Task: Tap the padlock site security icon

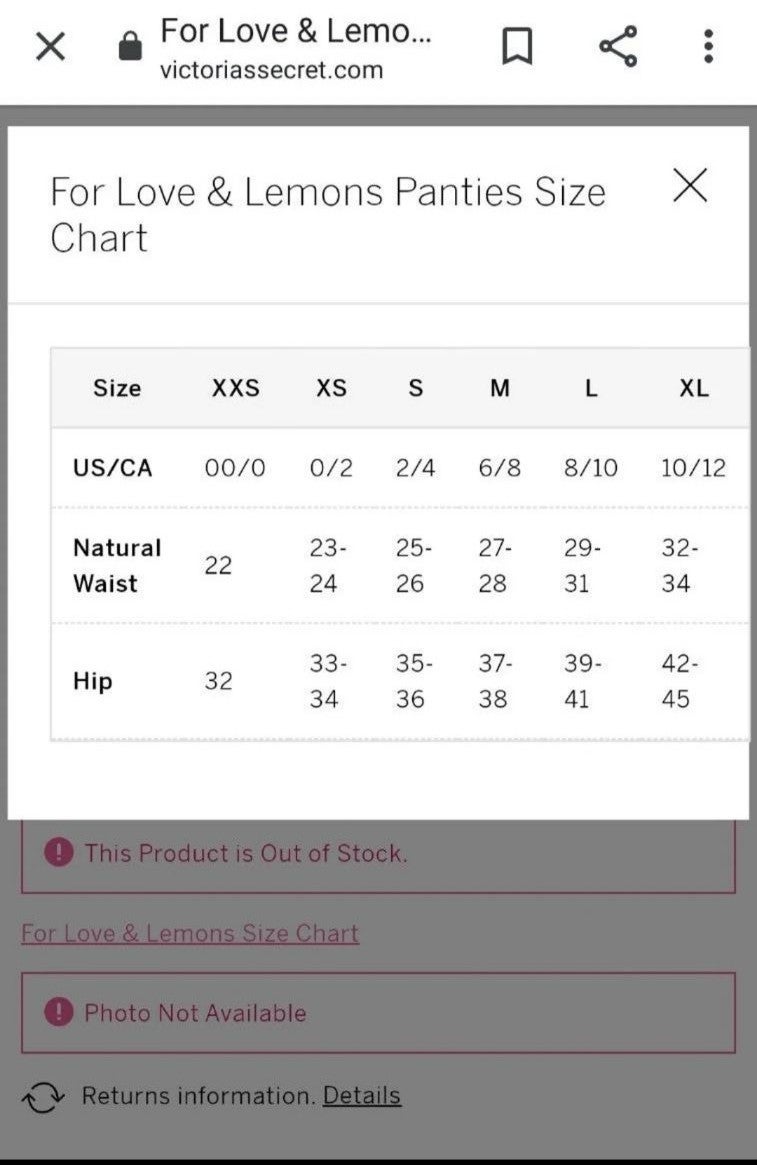Action: tap(130, 46)
